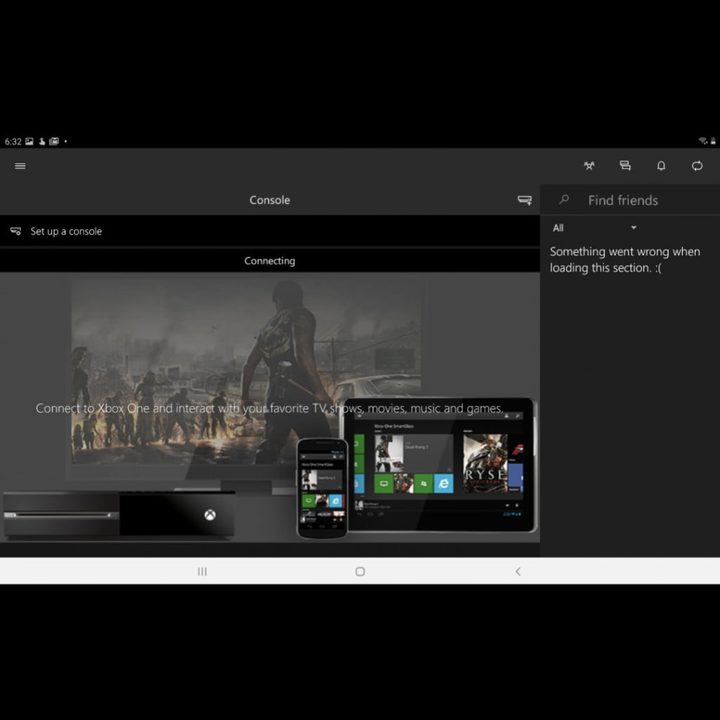Viewport: 720px width, 720px height.
Task: Tap the Wi-Fi status bar icon
Action: [x=703, y=141]
